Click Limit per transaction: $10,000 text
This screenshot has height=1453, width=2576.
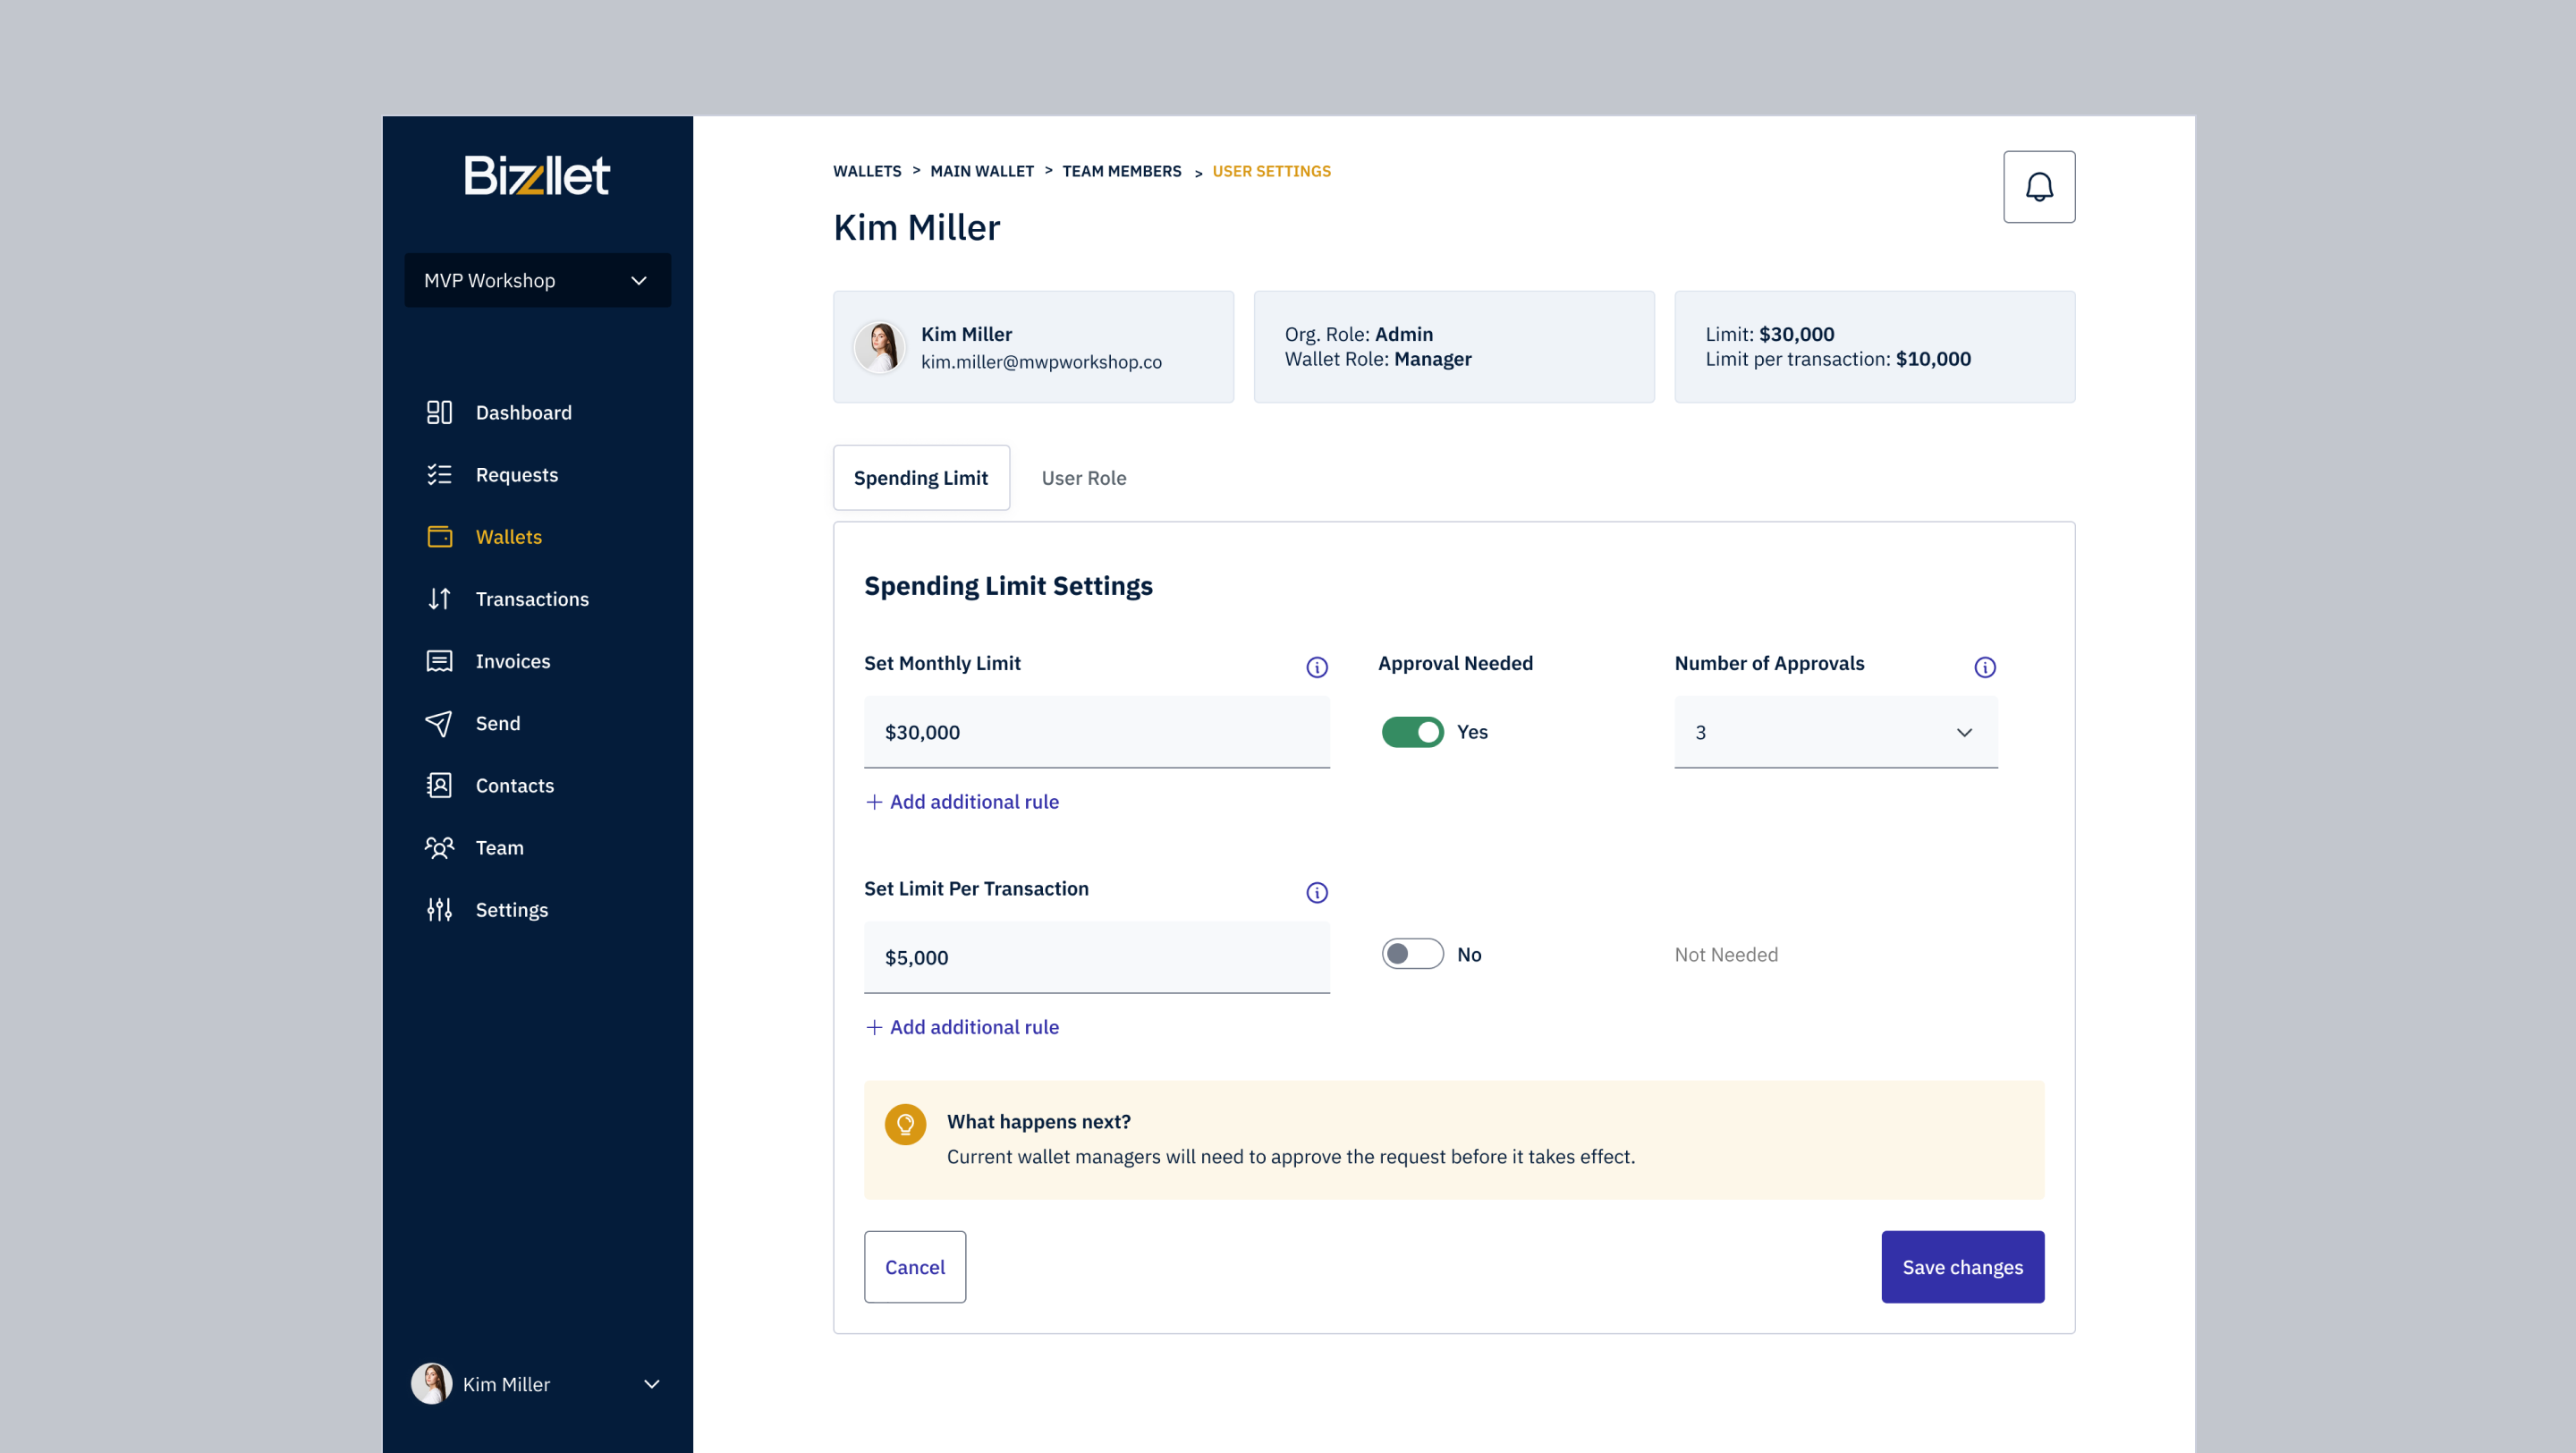pos(1837,359)
